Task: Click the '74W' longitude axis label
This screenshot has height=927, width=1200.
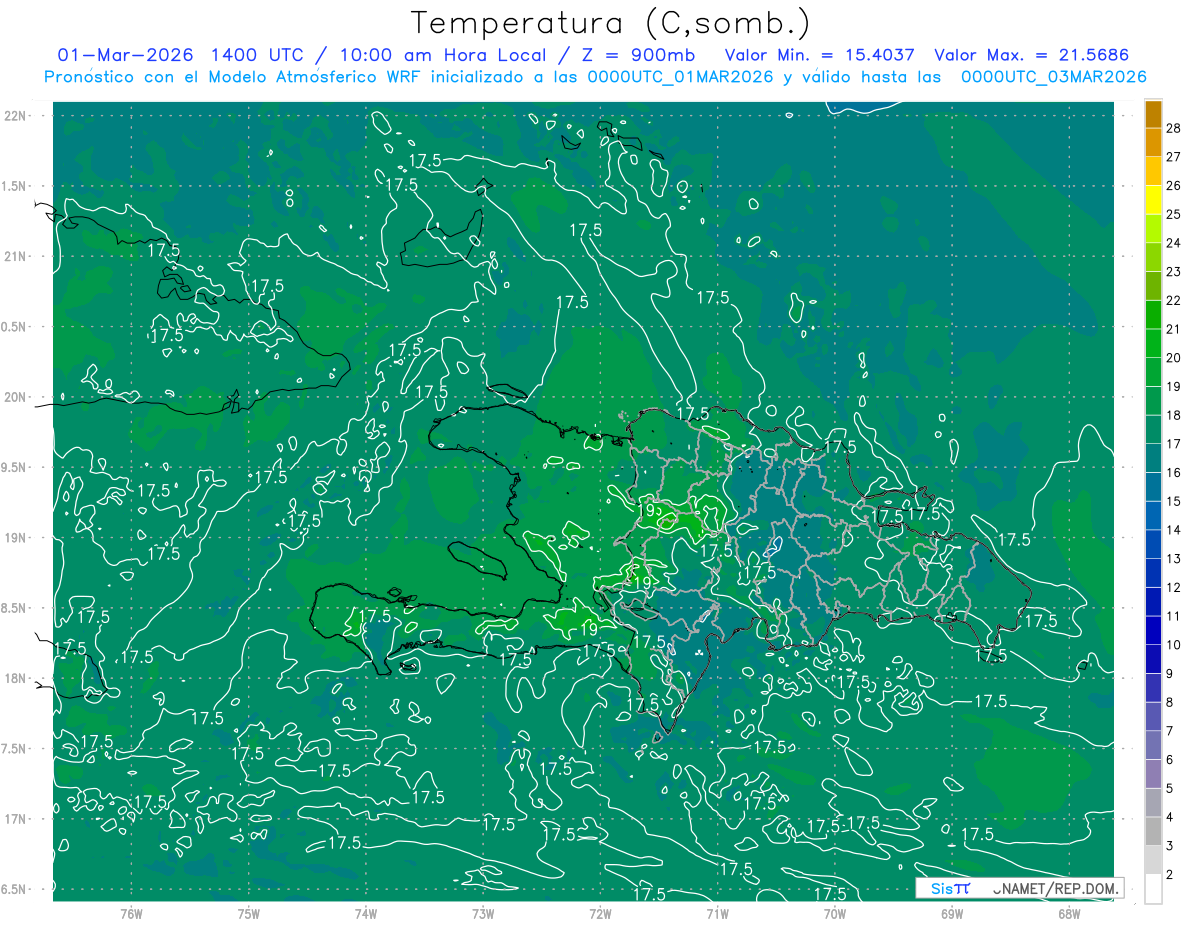Action: point(366,914)
